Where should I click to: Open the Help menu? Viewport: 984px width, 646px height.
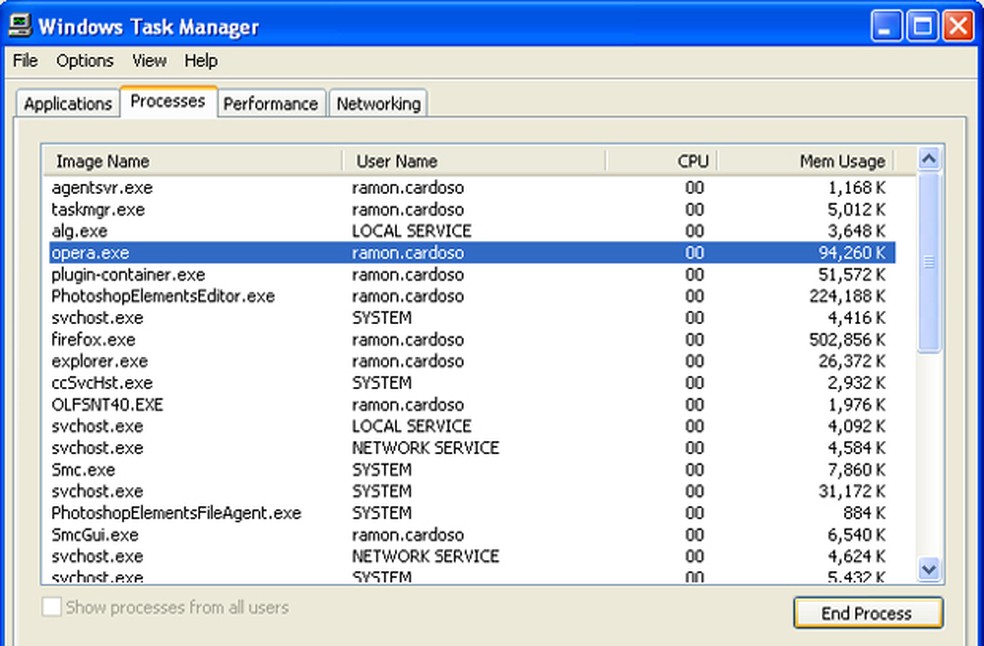tap(201, 61)
